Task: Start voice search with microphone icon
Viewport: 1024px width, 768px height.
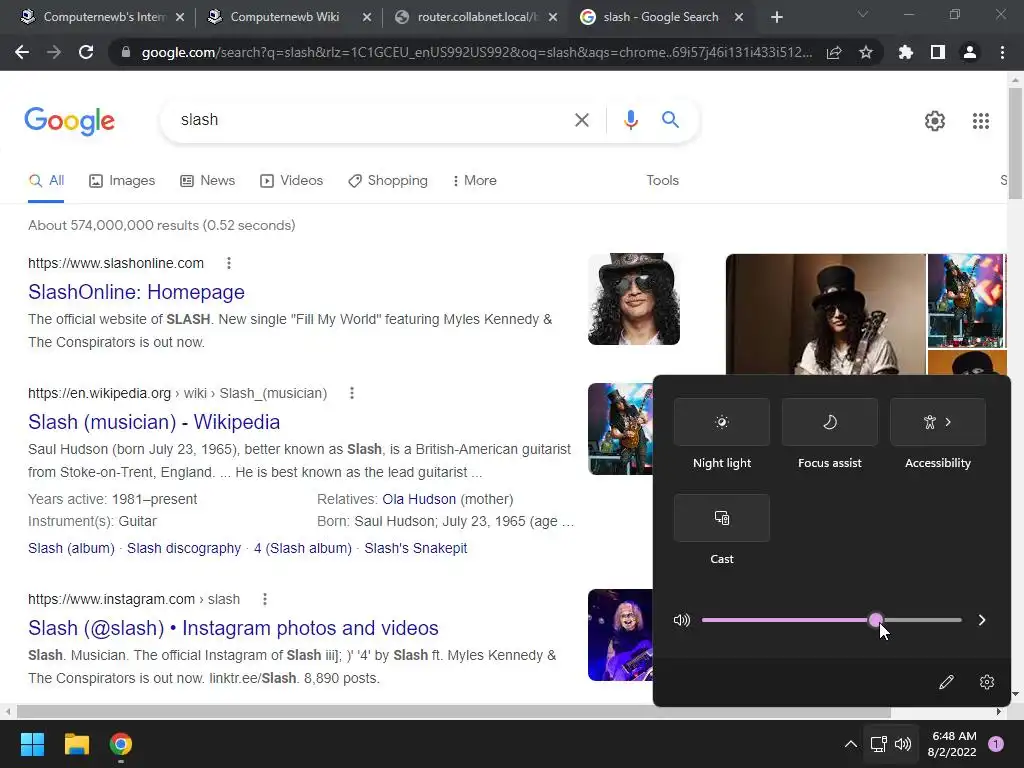Action: tap(630, 120)
